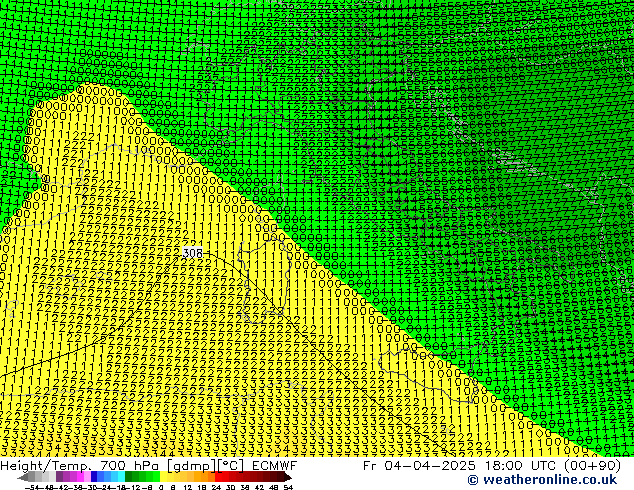Pick the yellow swatch in the color scale

pyautogui.click(x=163, y=477)
